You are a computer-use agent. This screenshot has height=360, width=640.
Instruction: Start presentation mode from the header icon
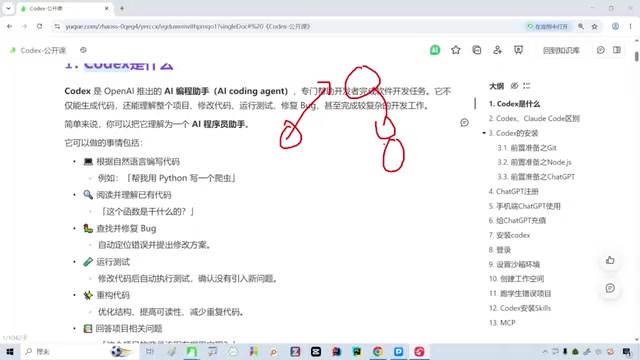point(518,50)
